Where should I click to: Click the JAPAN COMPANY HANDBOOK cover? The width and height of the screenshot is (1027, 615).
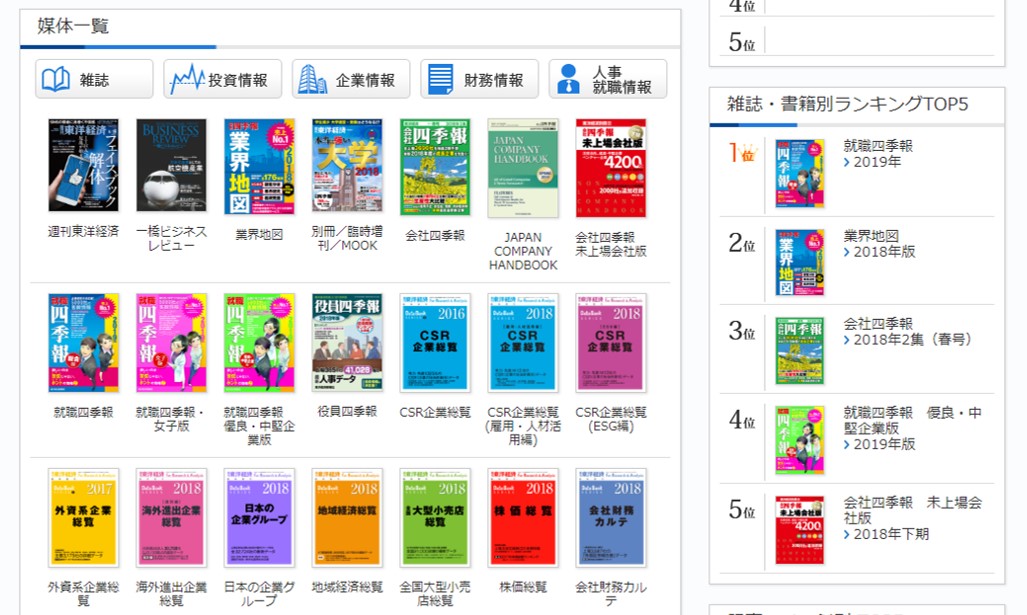coord(523,168)
